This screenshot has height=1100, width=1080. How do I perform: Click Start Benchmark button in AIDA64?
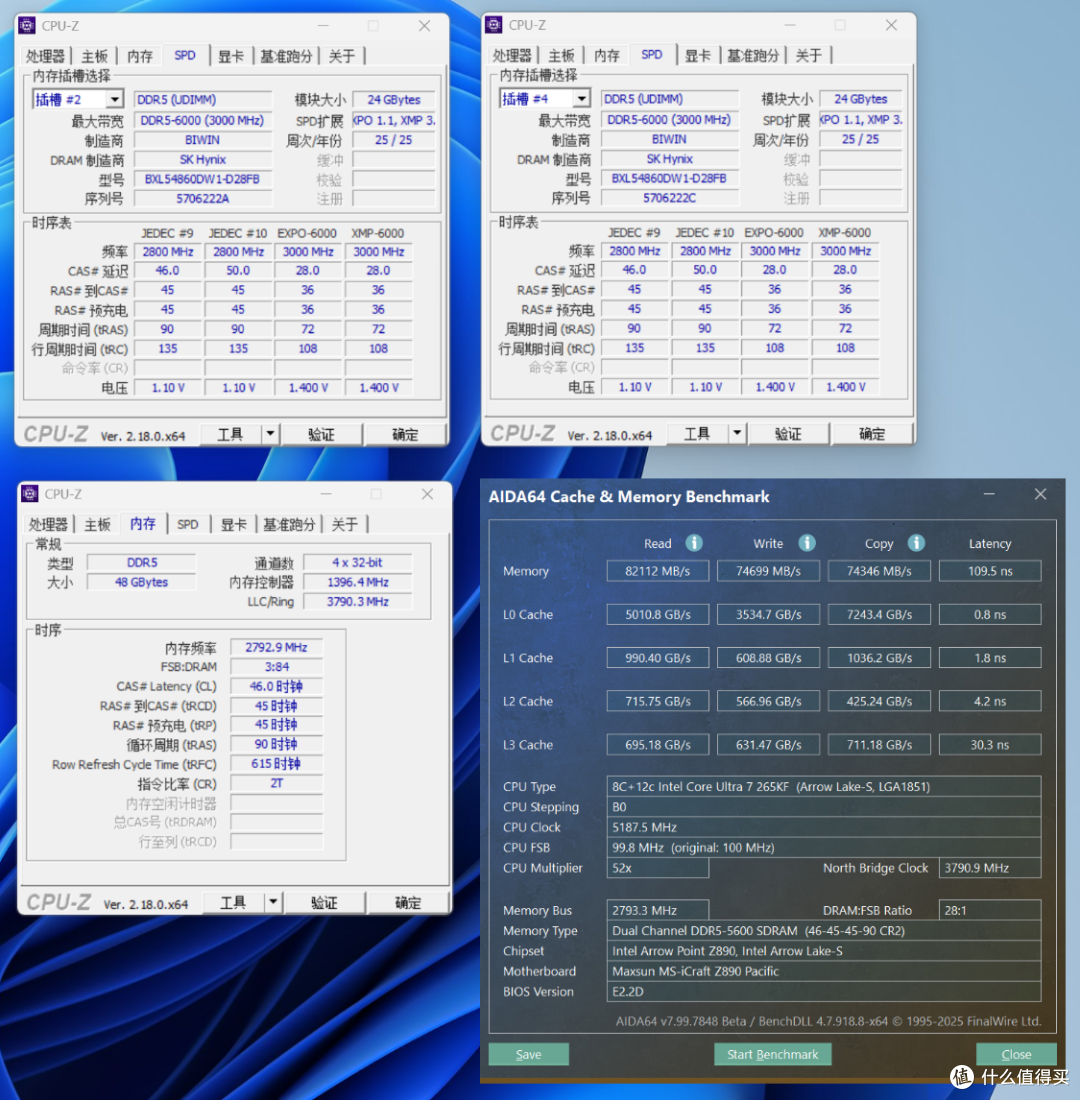pos(773,1054)
